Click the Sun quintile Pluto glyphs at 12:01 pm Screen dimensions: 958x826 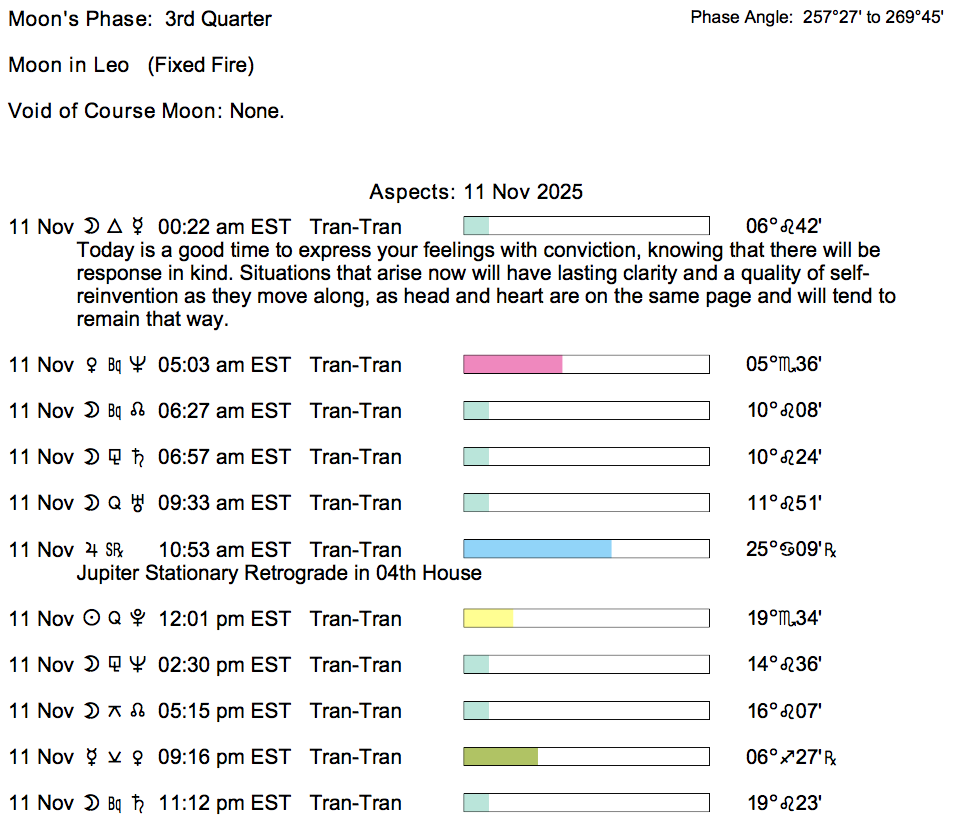click(115, 619)
